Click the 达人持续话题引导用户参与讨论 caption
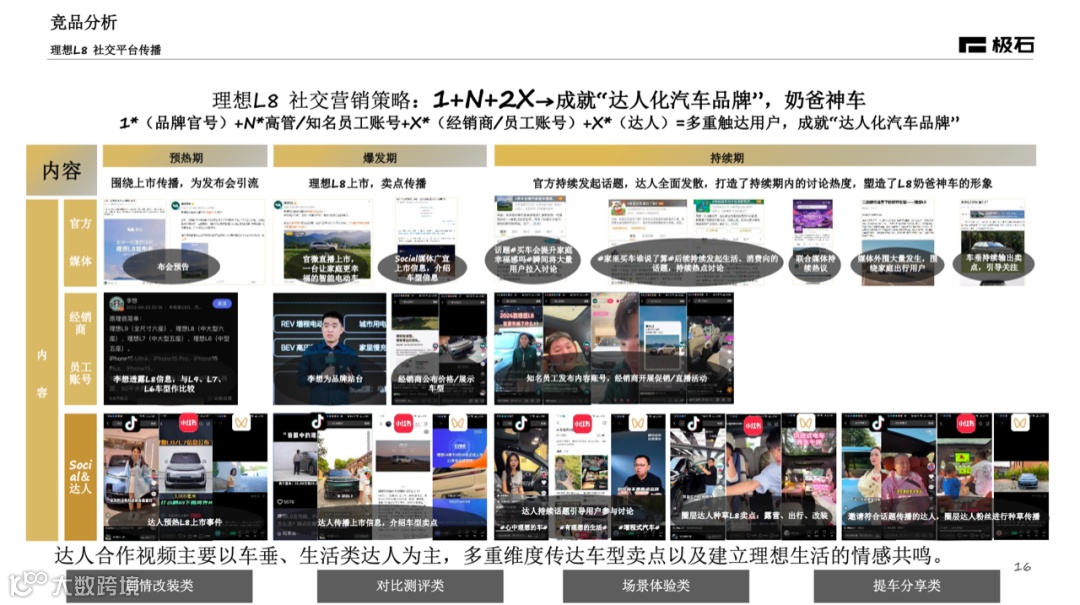1080x605 pixels. click(577, 511)
